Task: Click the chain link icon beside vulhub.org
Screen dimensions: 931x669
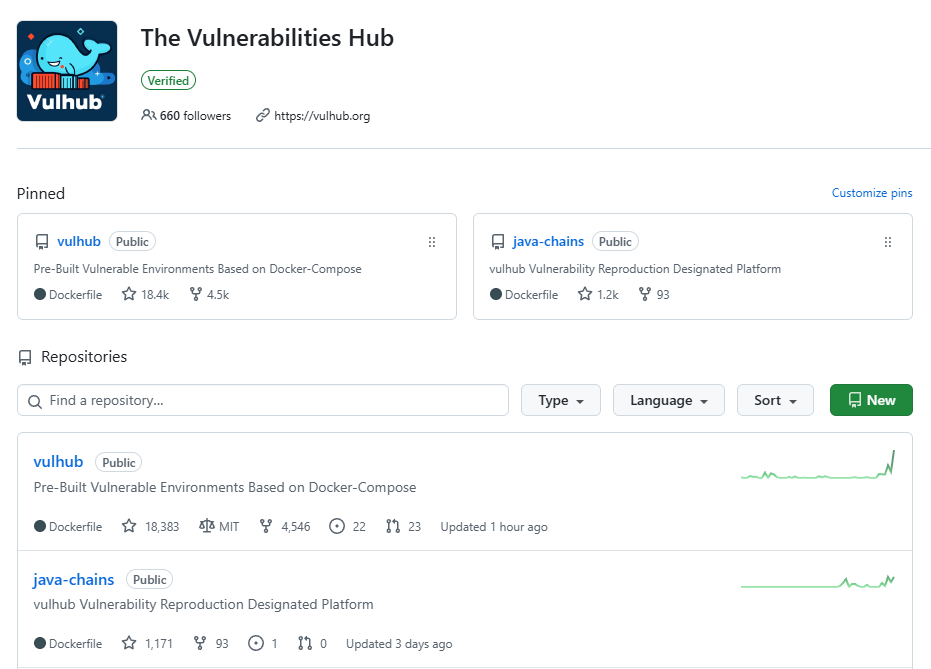Action: pos(262,115)
